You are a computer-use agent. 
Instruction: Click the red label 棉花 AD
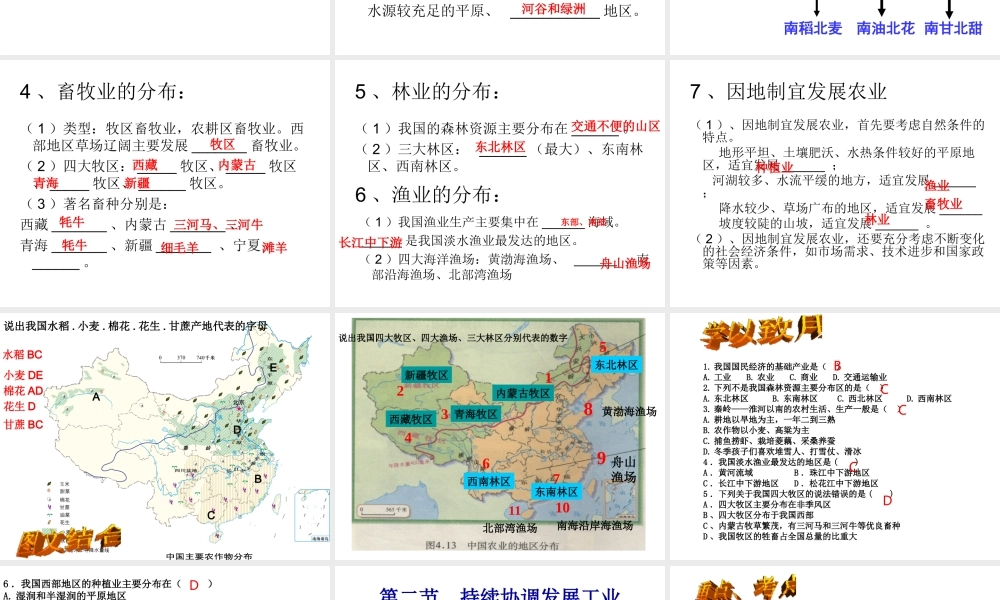[x=23, y=391]
